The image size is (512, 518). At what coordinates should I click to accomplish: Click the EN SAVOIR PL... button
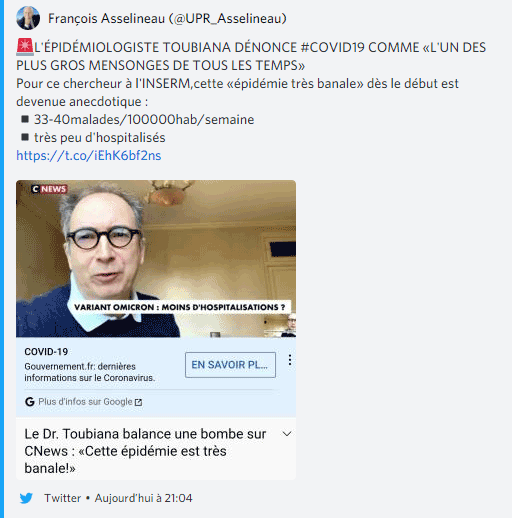[x=230, y=365]
